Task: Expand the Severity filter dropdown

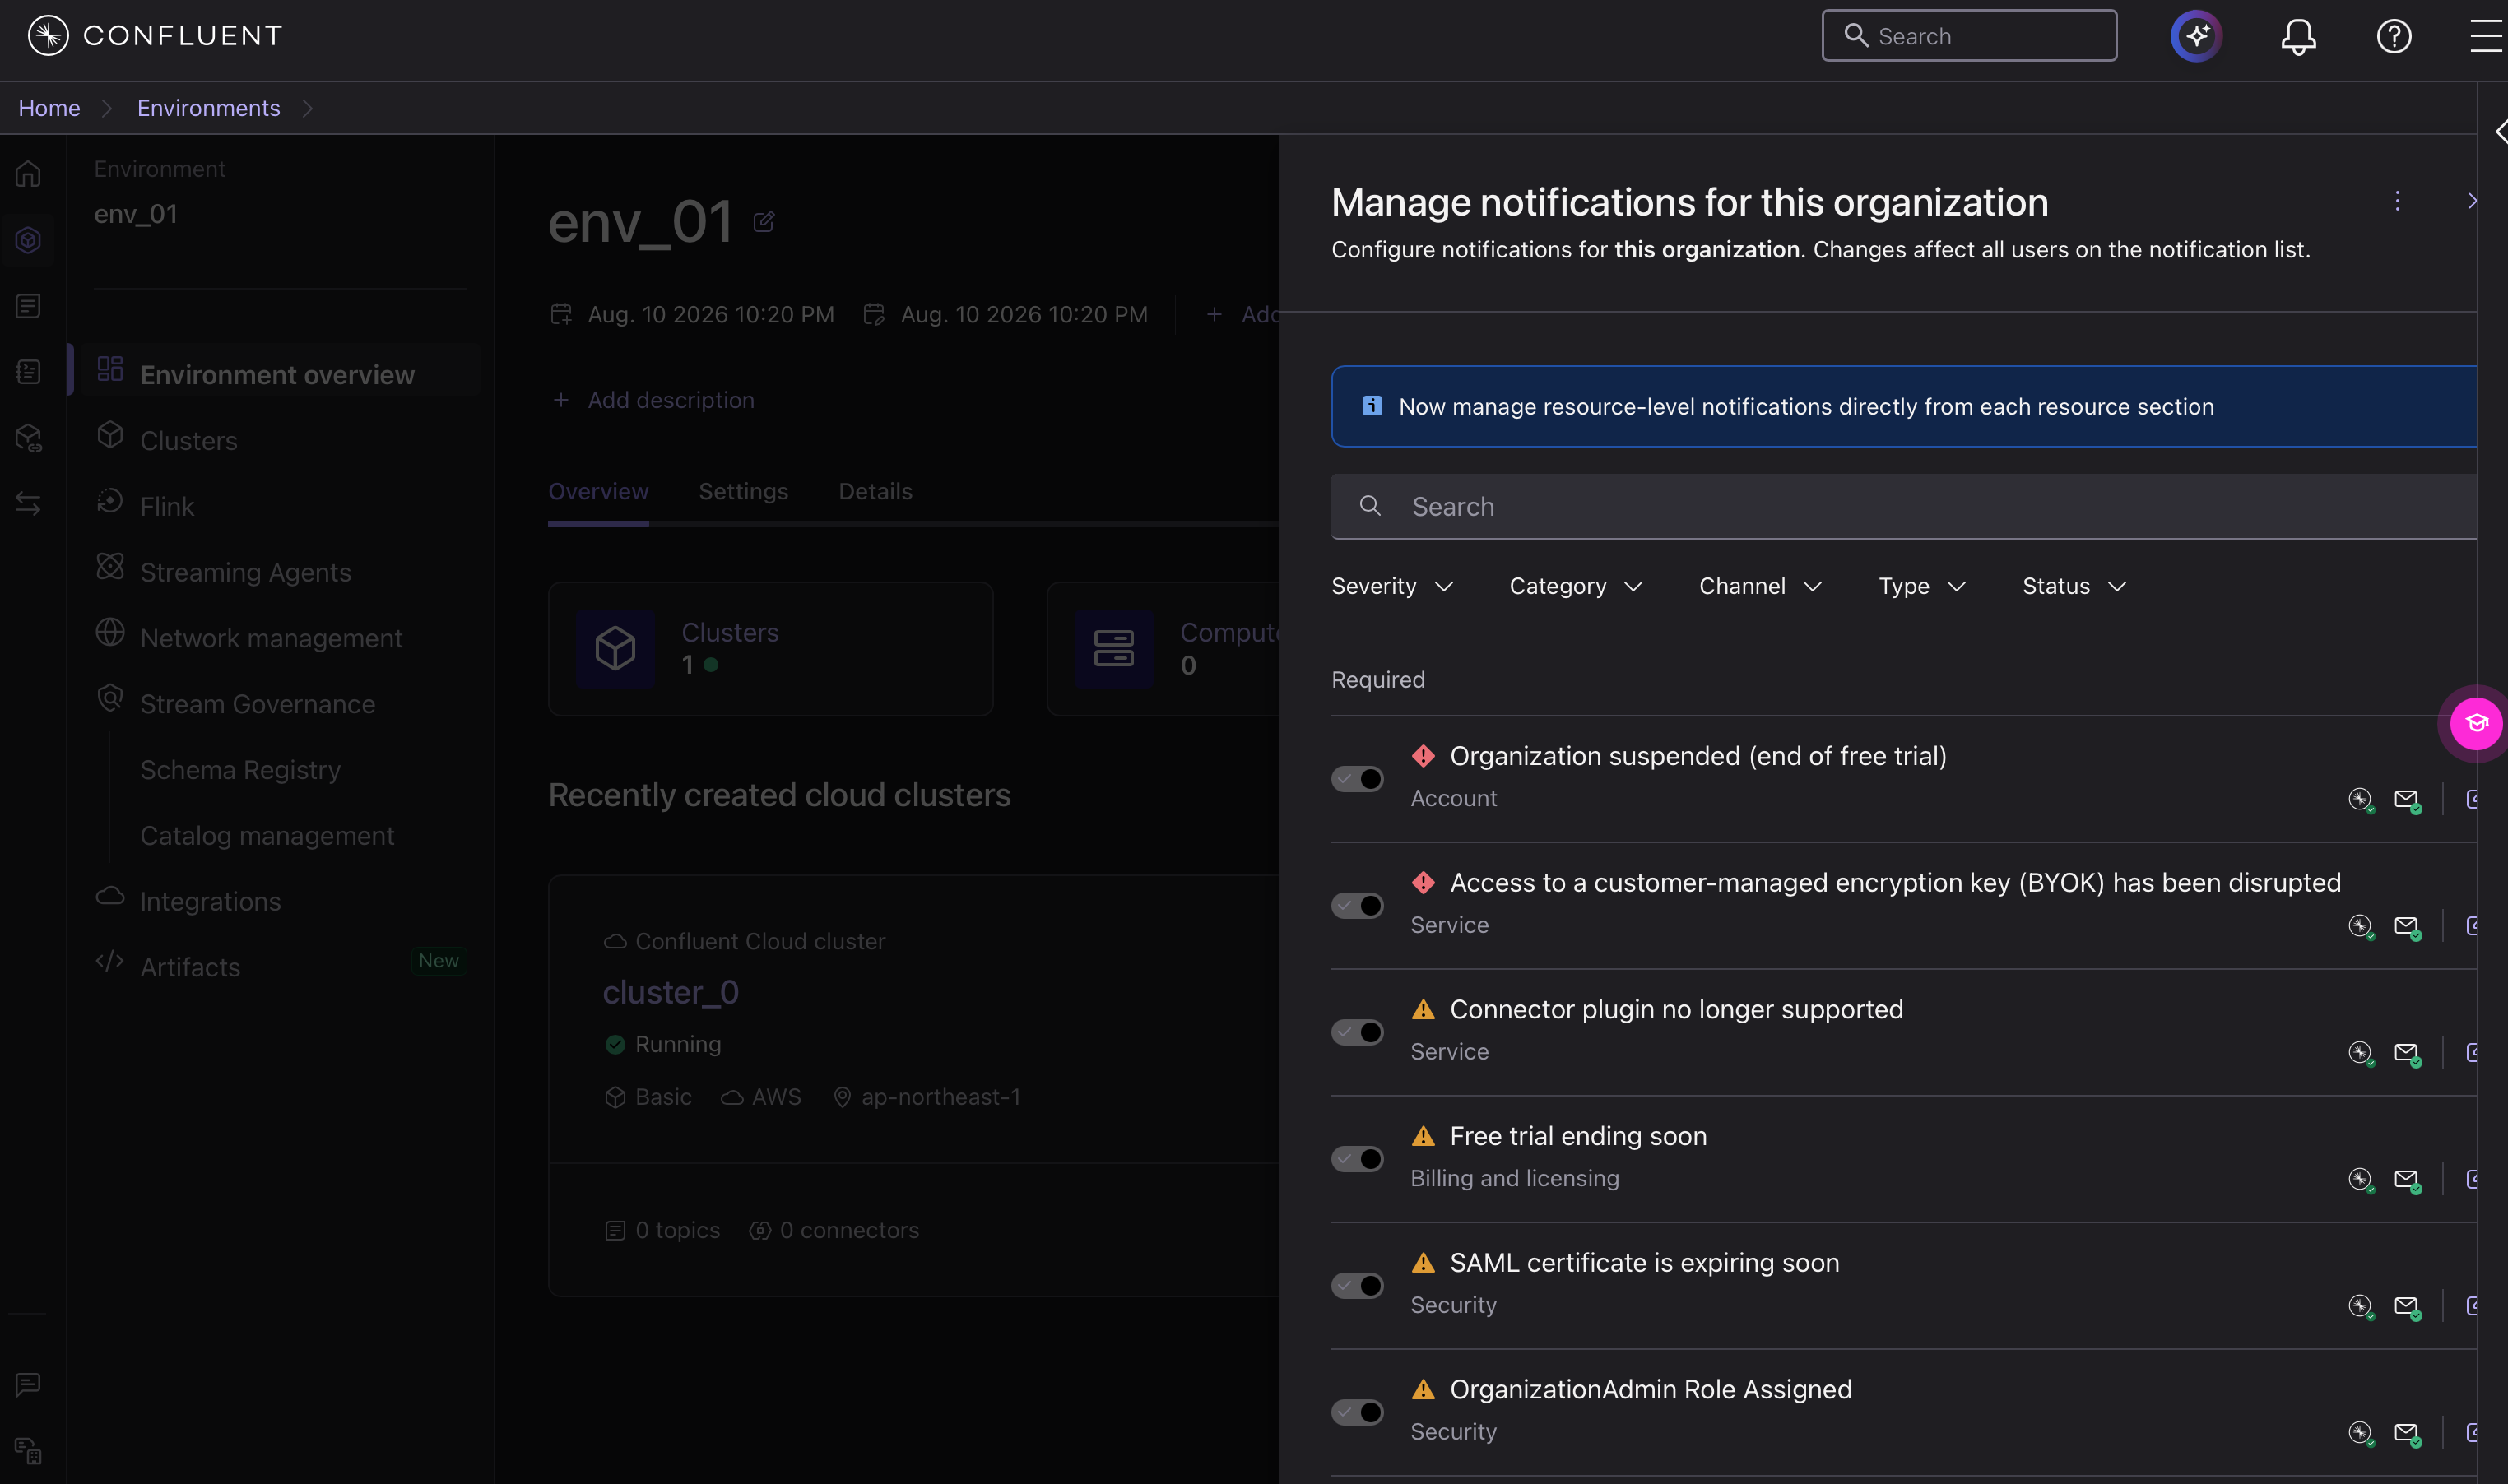Action: (x=1392, y=586)
